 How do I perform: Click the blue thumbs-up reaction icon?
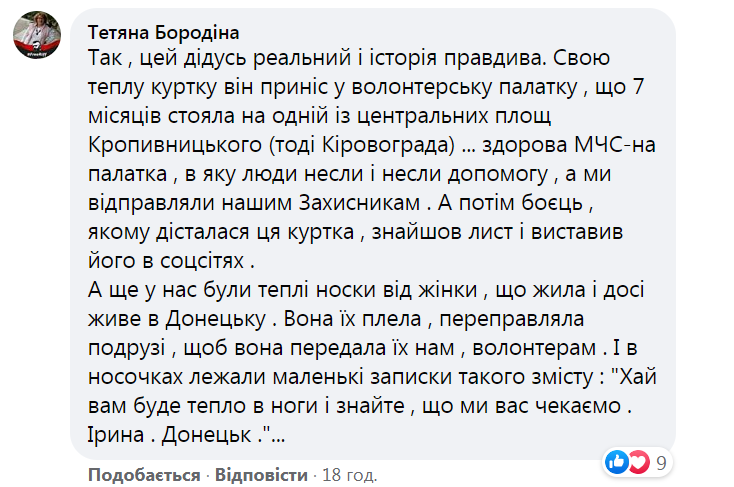(x=618, y=462)
